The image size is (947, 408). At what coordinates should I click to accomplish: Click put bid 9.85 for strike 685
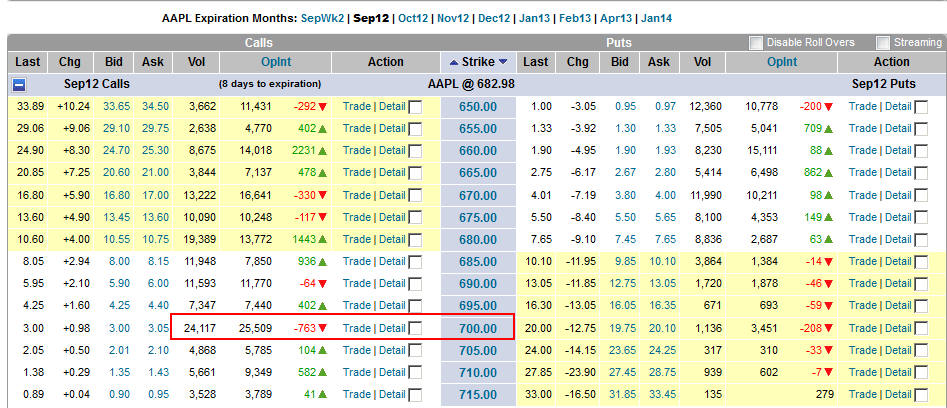[626, 261]
